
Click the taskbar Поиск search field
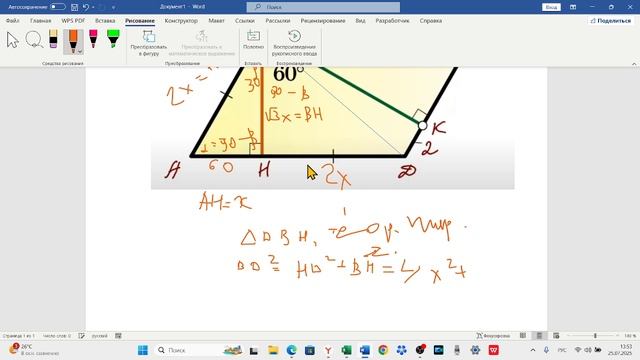tap(199, 350)
